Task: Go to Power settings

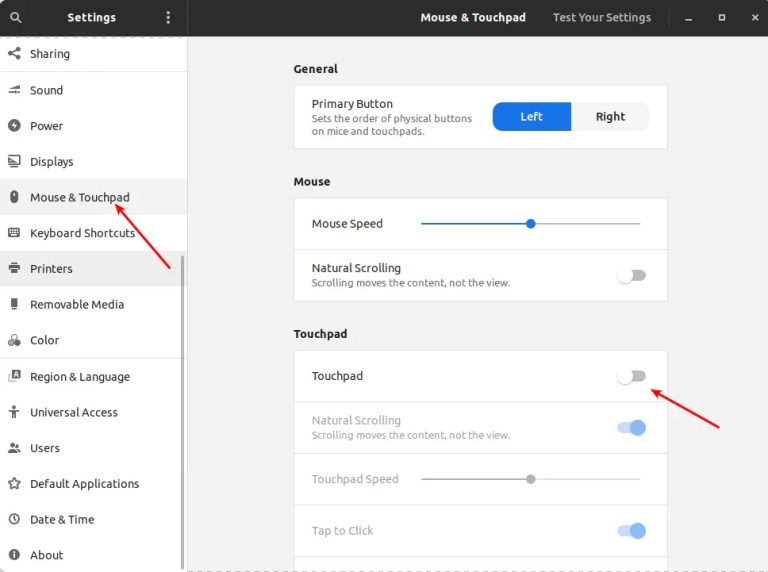Action: [93, 126]
